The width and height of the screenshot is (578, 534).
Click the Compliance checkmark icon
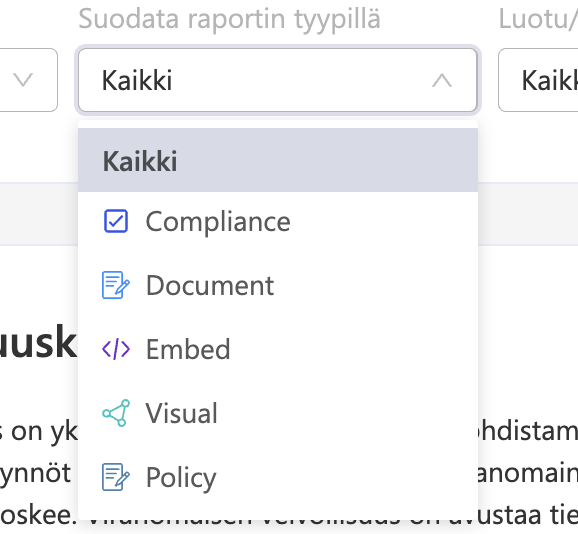[116, 221]
